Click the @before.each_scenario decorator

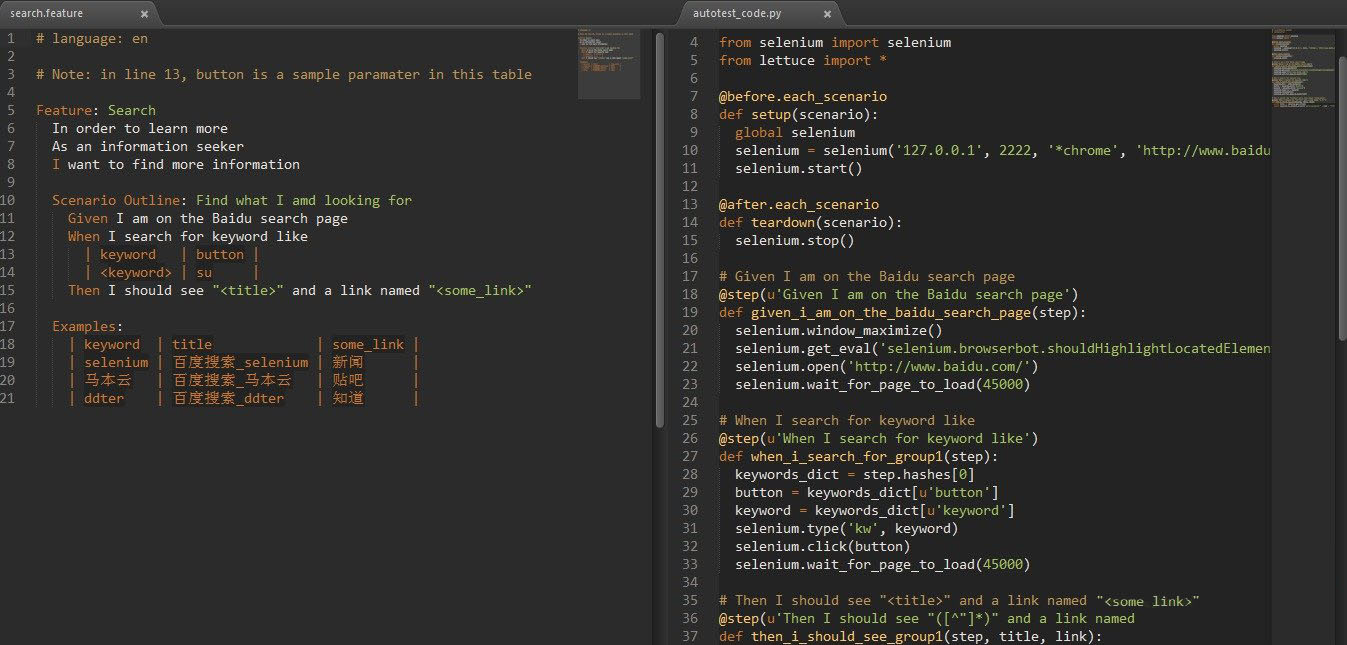tap(802, 96)
